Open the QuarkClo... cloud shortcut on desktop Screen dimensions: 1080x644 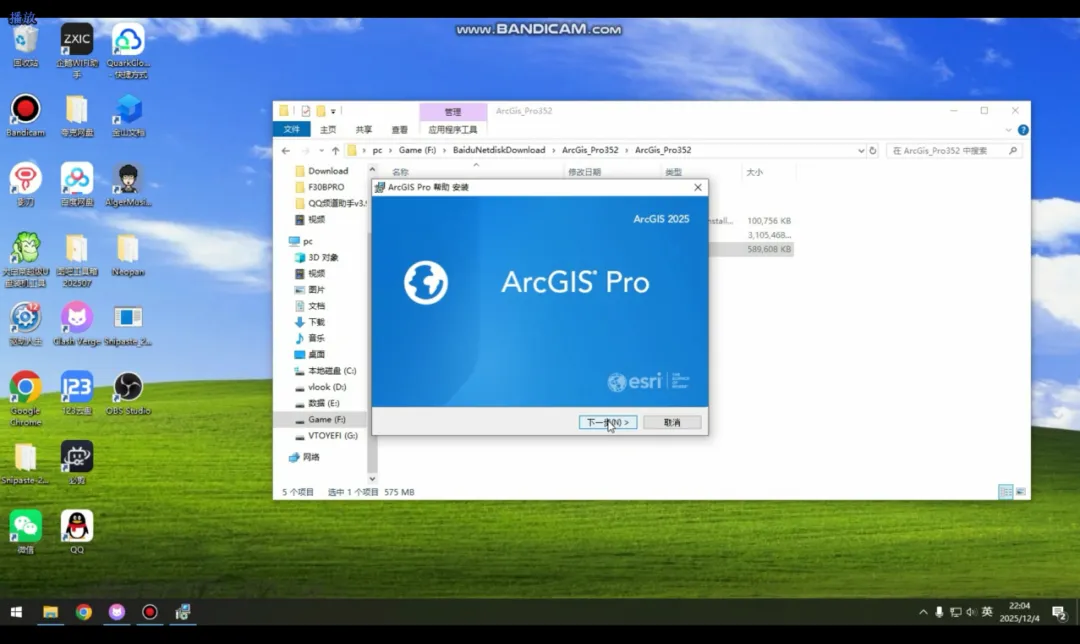(128, 50)
